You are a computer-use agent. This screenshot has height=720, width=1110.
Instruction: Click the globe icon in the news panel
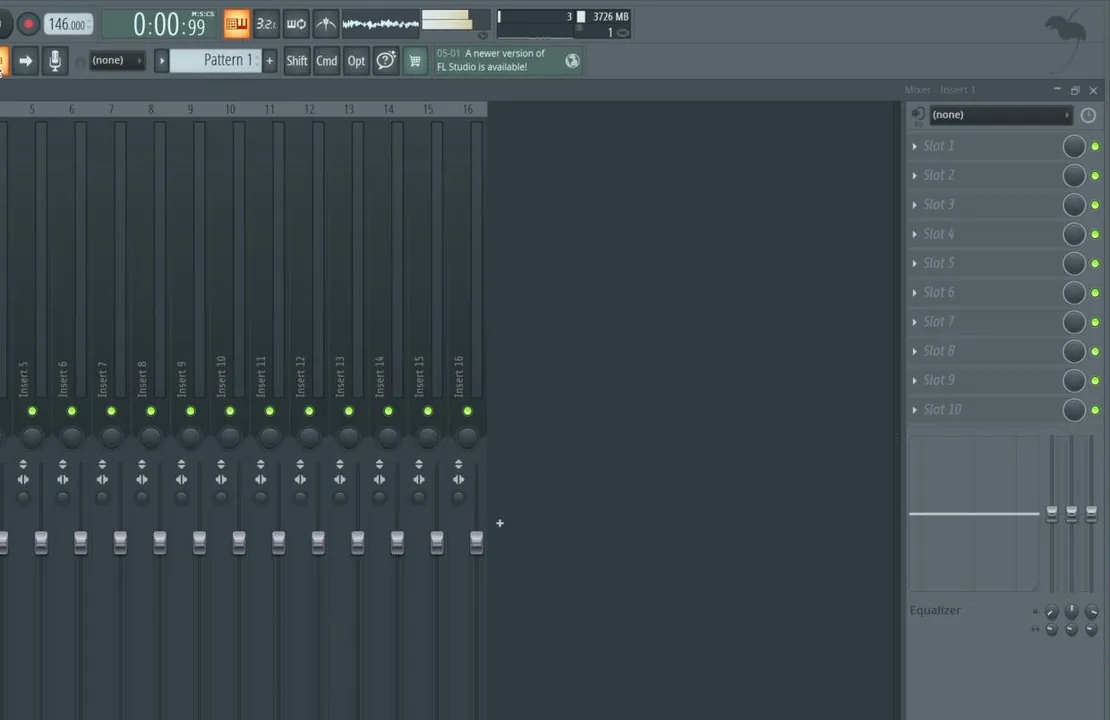[572, 61]
